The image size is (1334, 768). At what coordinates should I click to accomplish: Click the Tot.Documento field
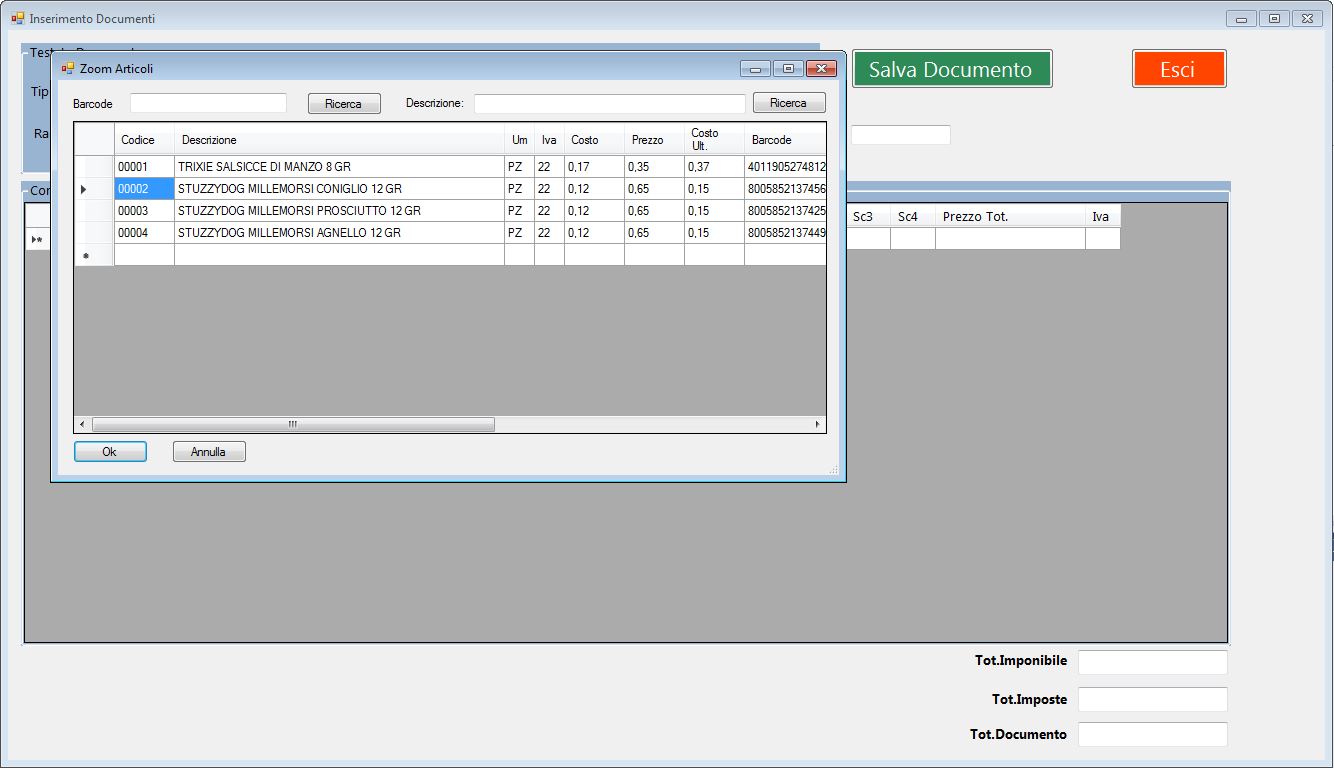pos(1152,734)
